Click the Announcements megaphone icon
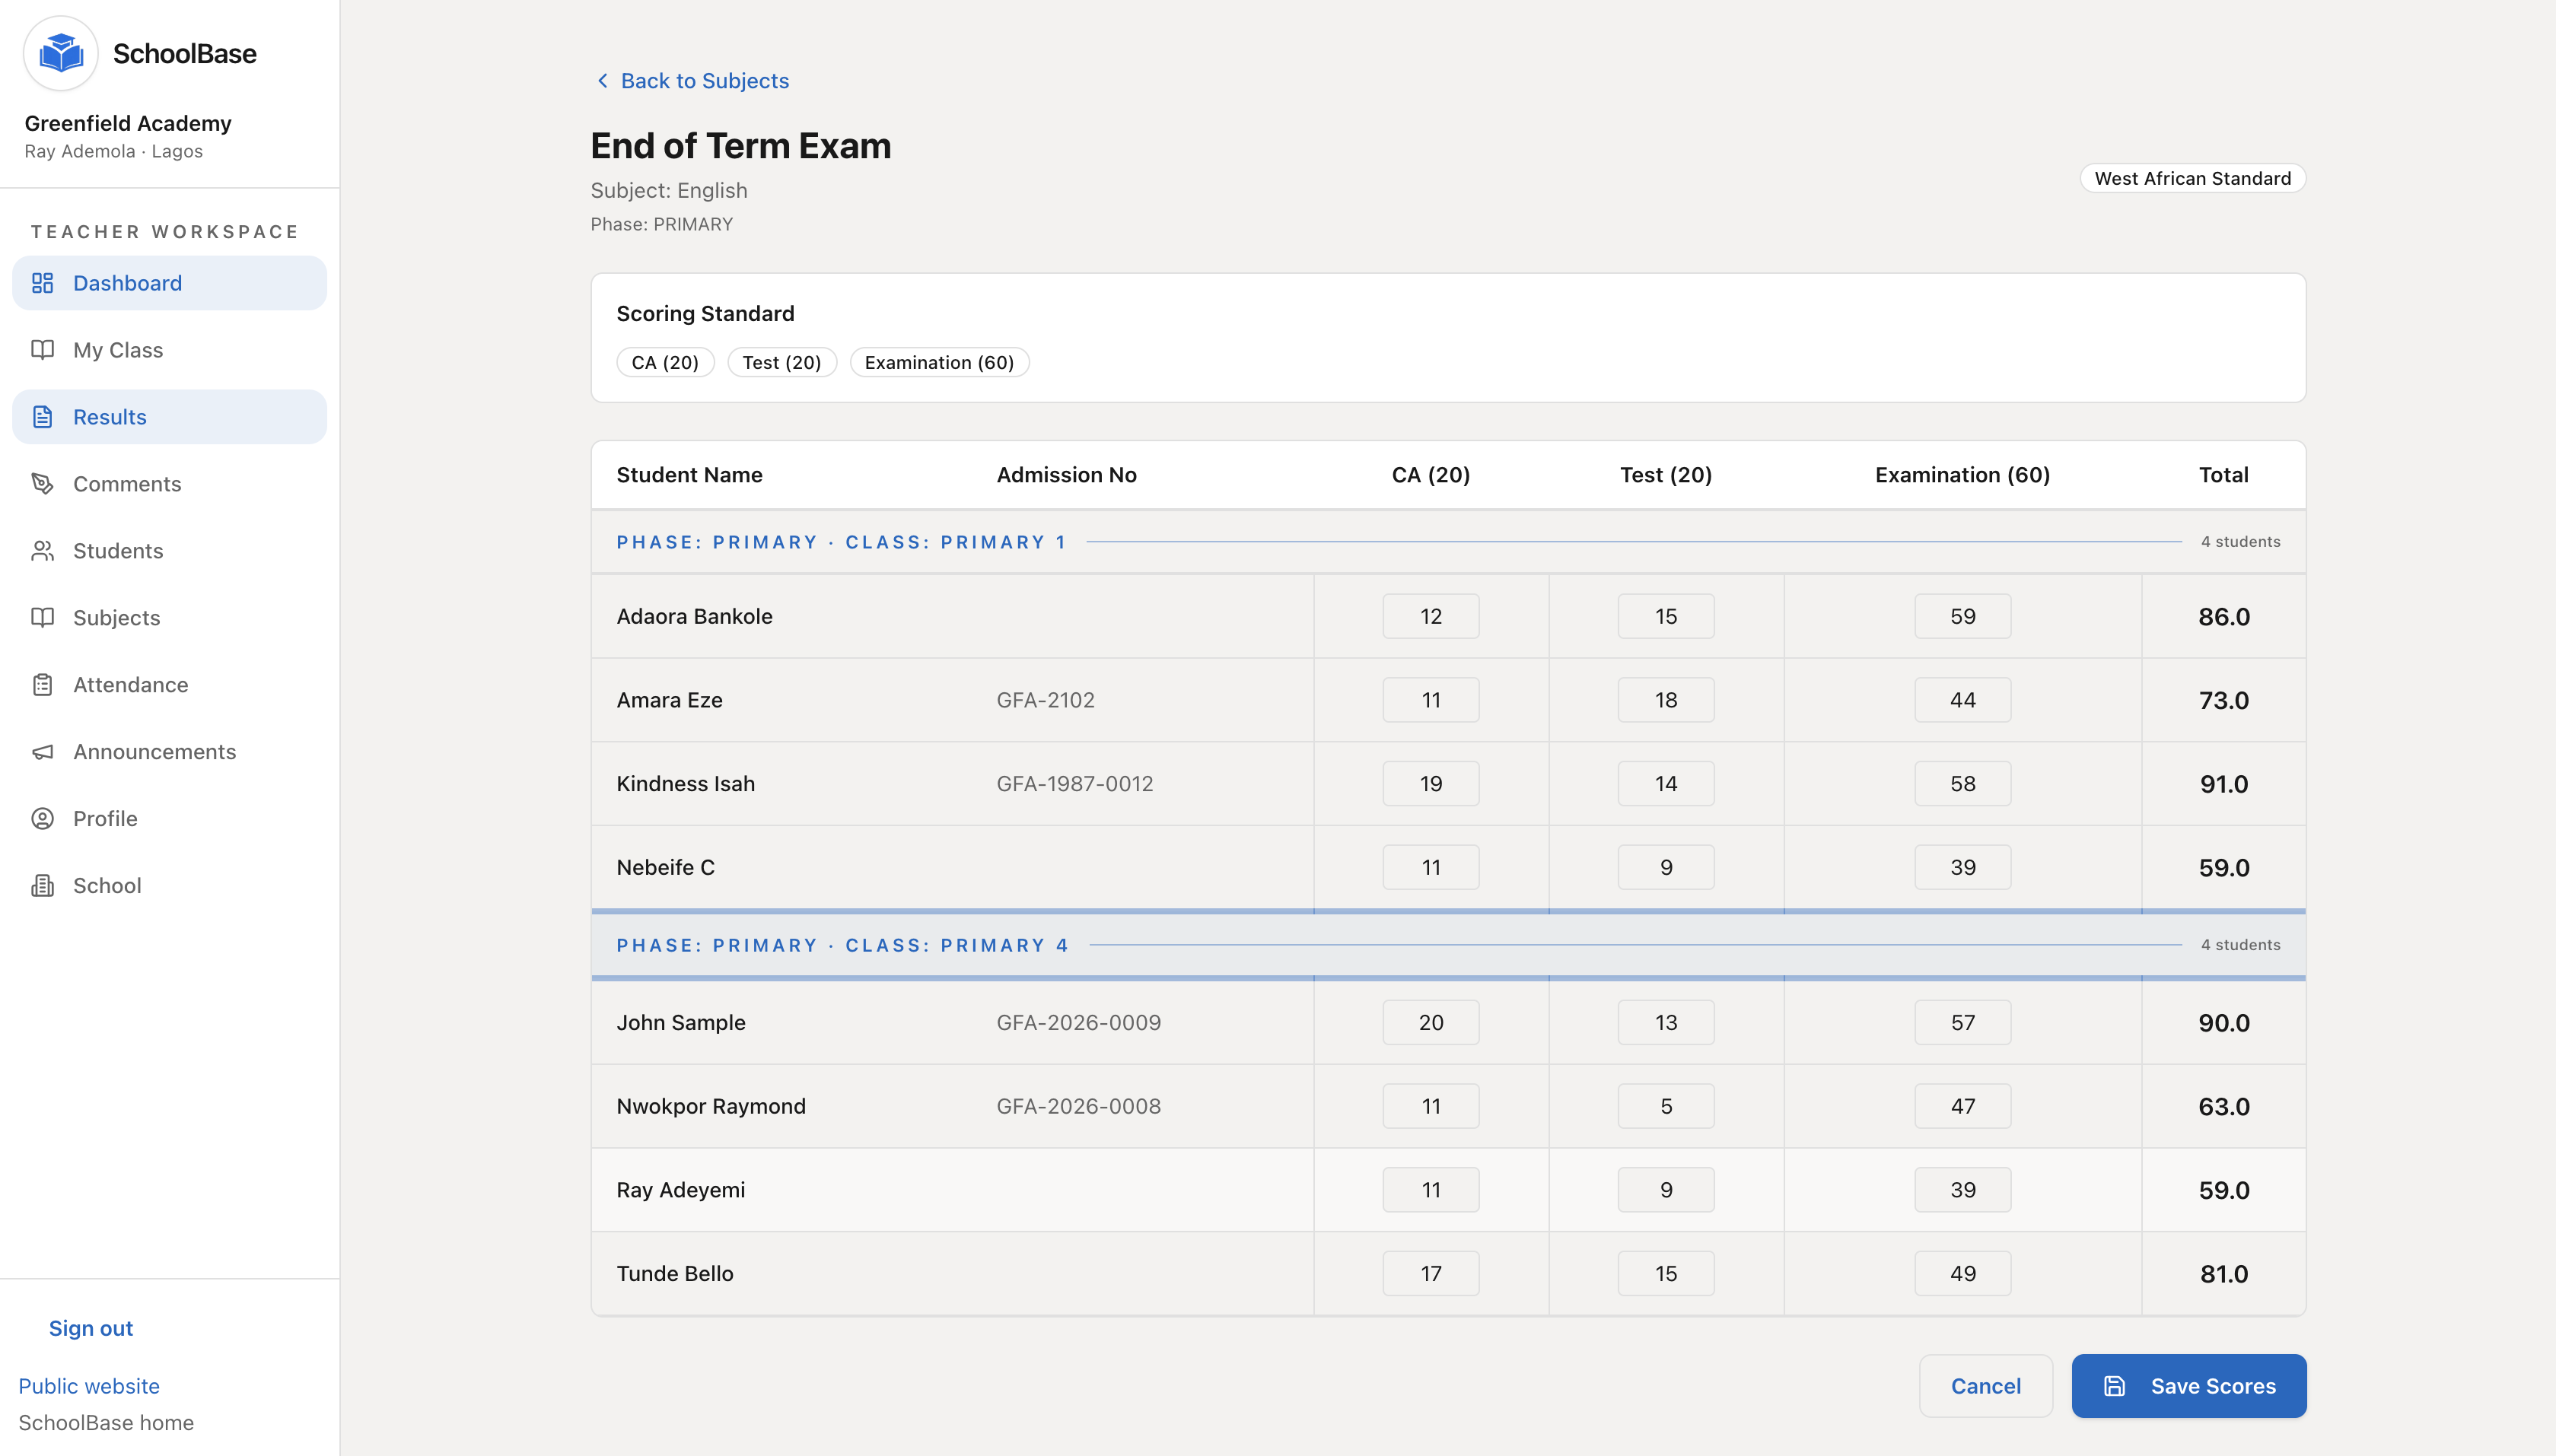Viewport: 2556px width, 1456px height. 42,752
